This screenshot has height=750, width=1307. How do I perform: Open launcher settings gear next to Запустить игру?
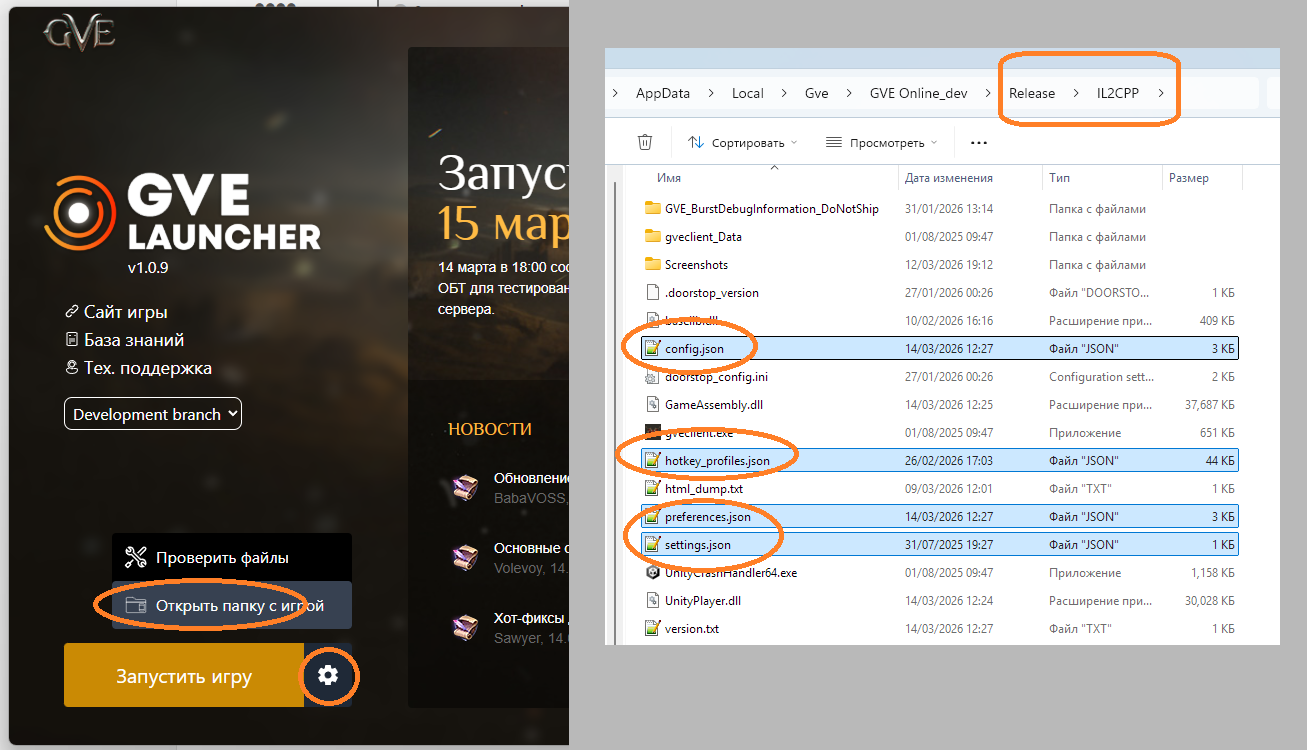328,676
